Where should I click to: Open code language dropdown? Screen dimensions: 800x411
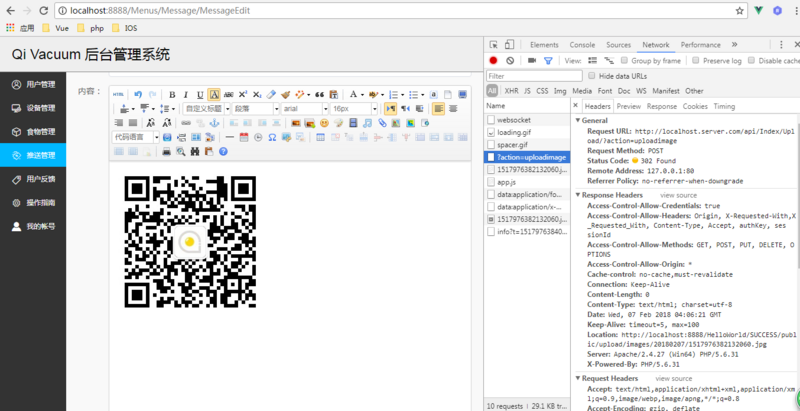136,137
